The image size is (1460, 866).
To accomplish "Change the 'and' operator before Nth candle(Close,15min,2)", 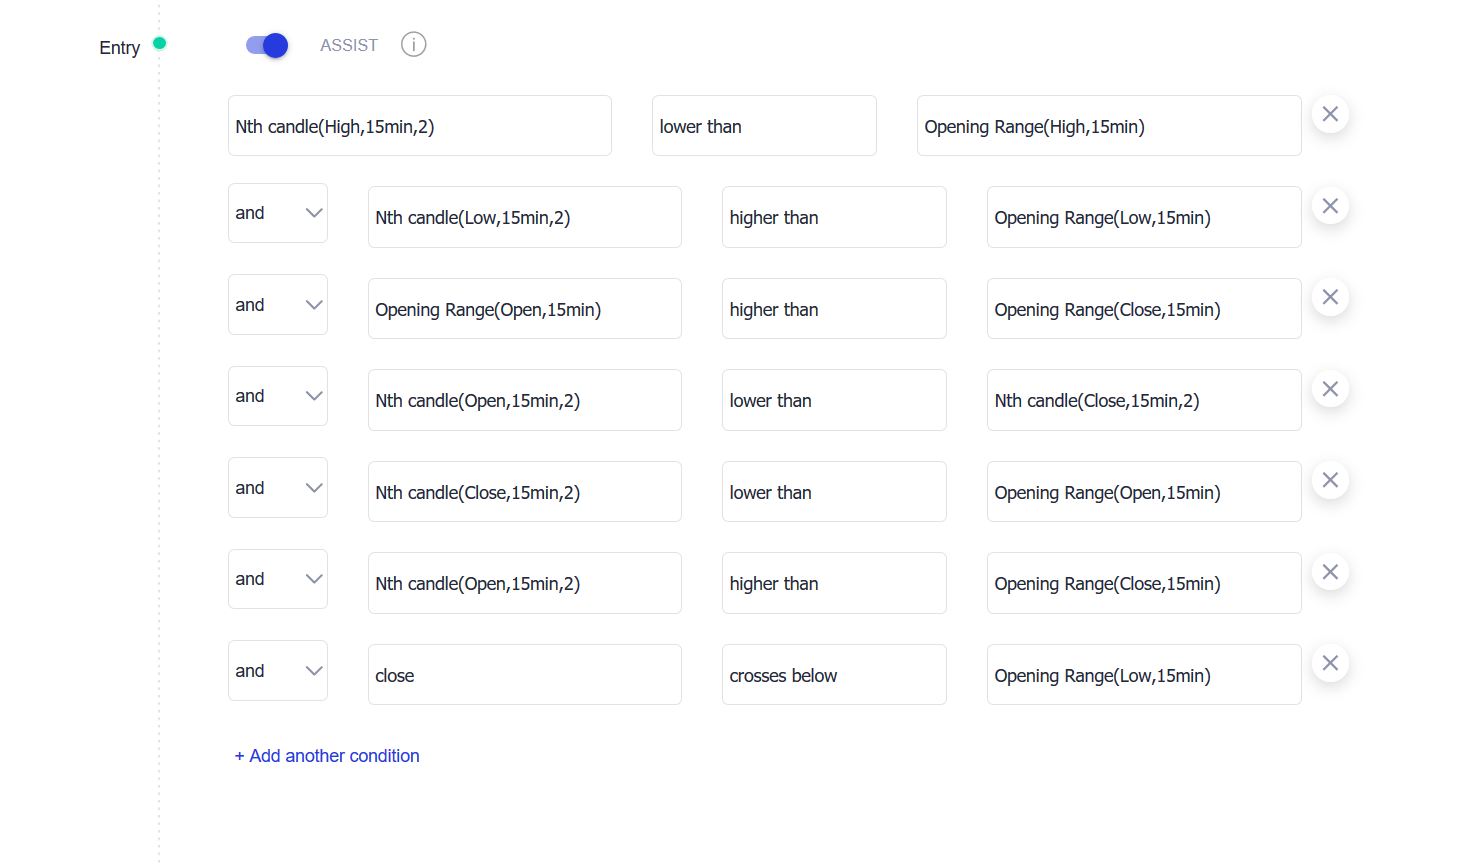I will [278, 488].
